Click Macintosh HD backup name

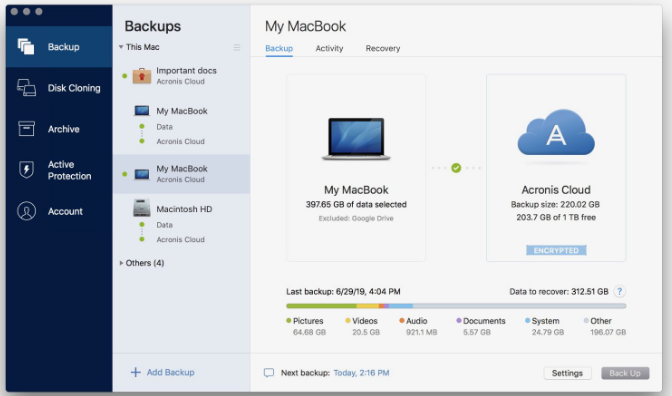(184, 209)
